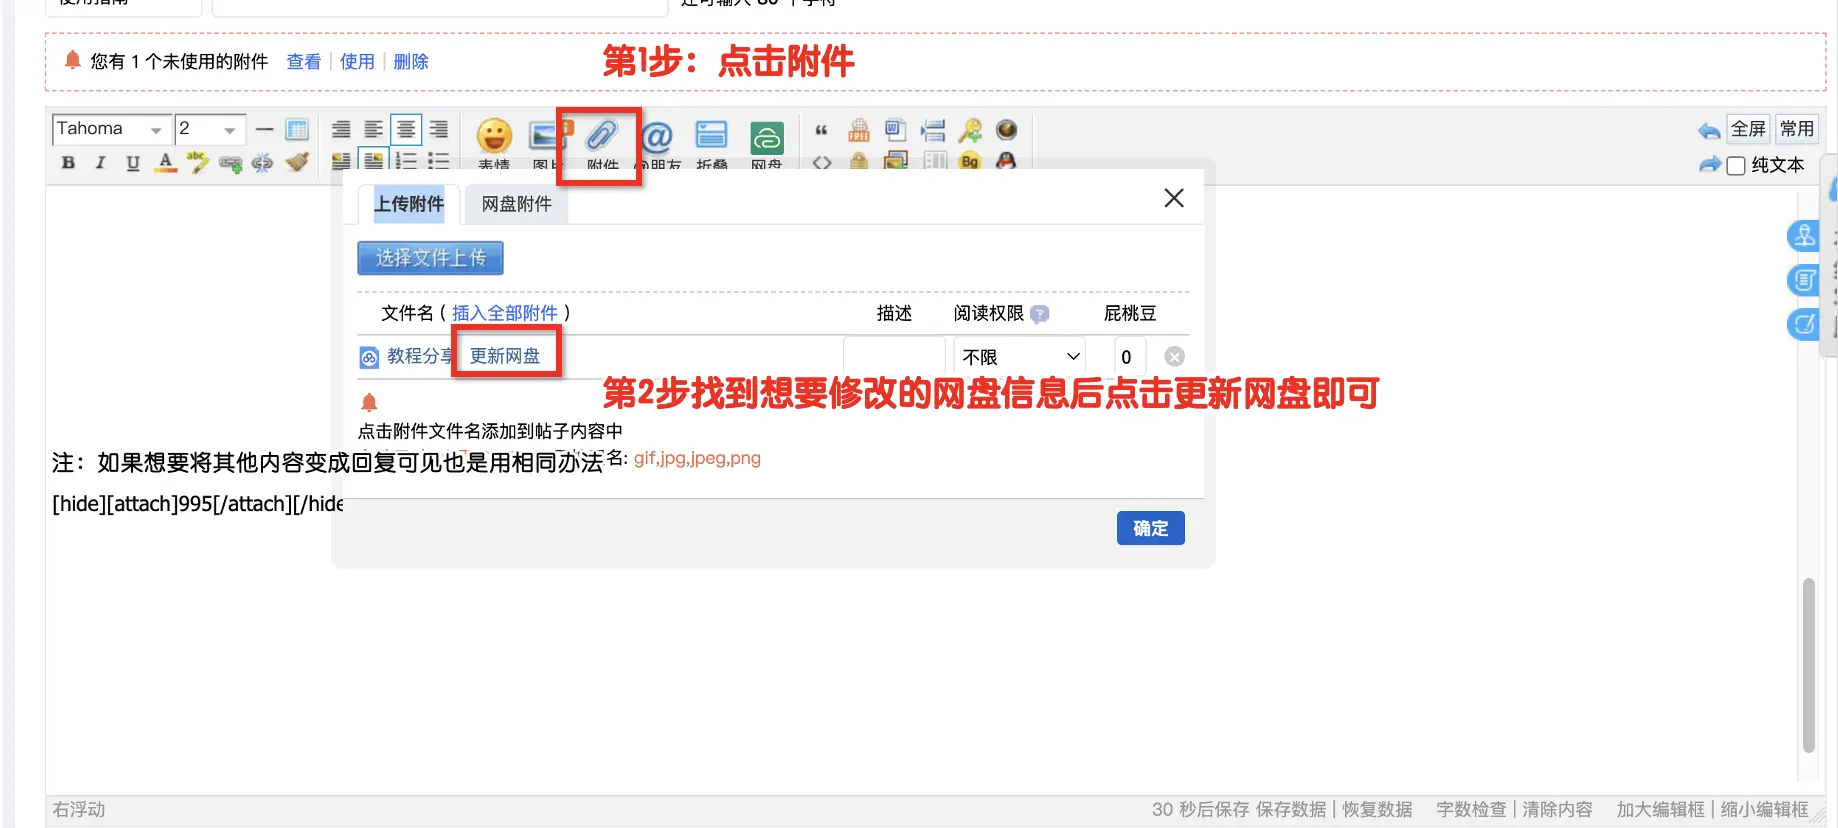Viewport: 1838px width, 828px height.
Task: Open the font size 2 dropdown
Action: [x=210, y=129]
